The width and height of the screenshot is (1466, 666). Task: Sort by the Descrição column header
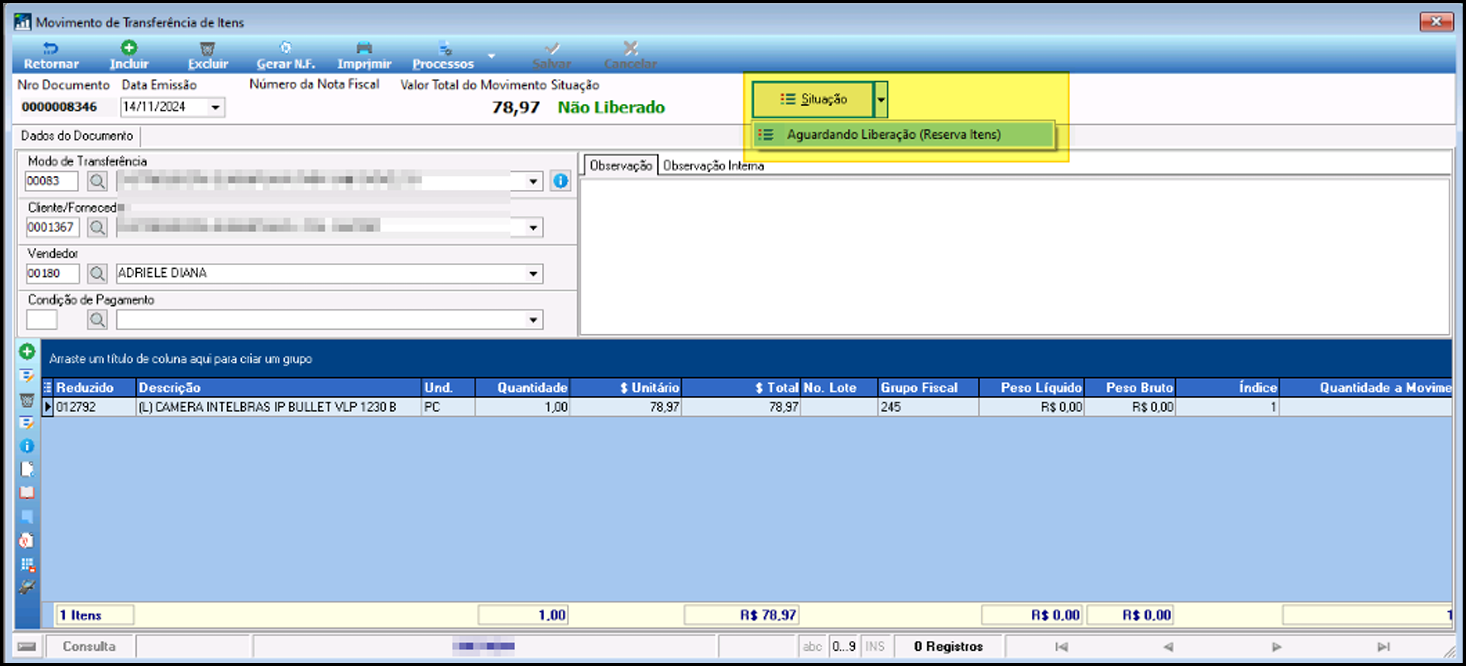(278, 388)
